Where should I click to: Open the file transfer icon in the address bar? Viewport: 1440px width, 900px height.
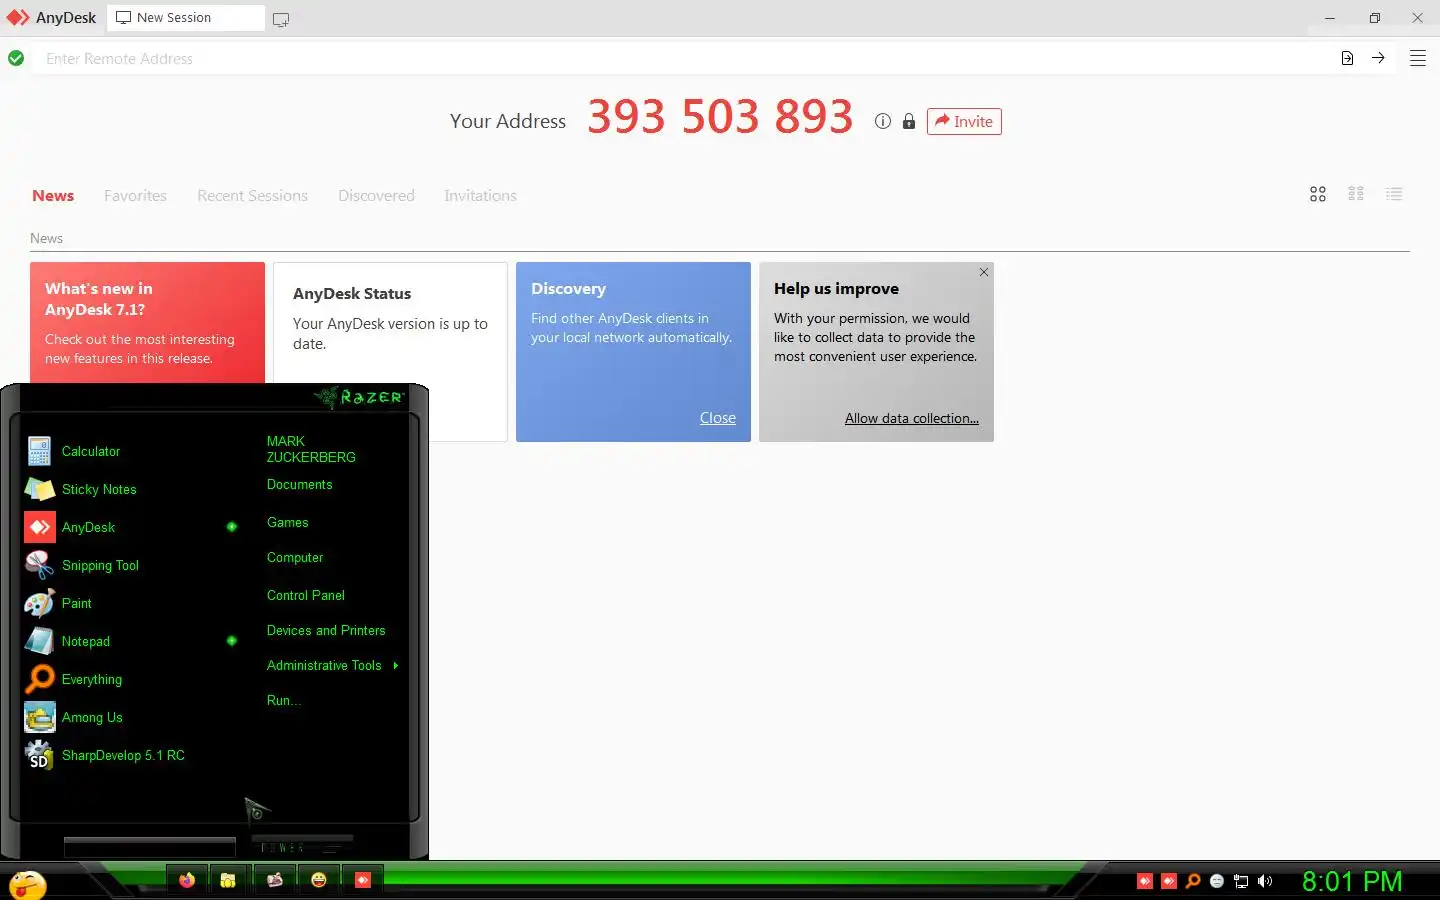(1347, 58)
